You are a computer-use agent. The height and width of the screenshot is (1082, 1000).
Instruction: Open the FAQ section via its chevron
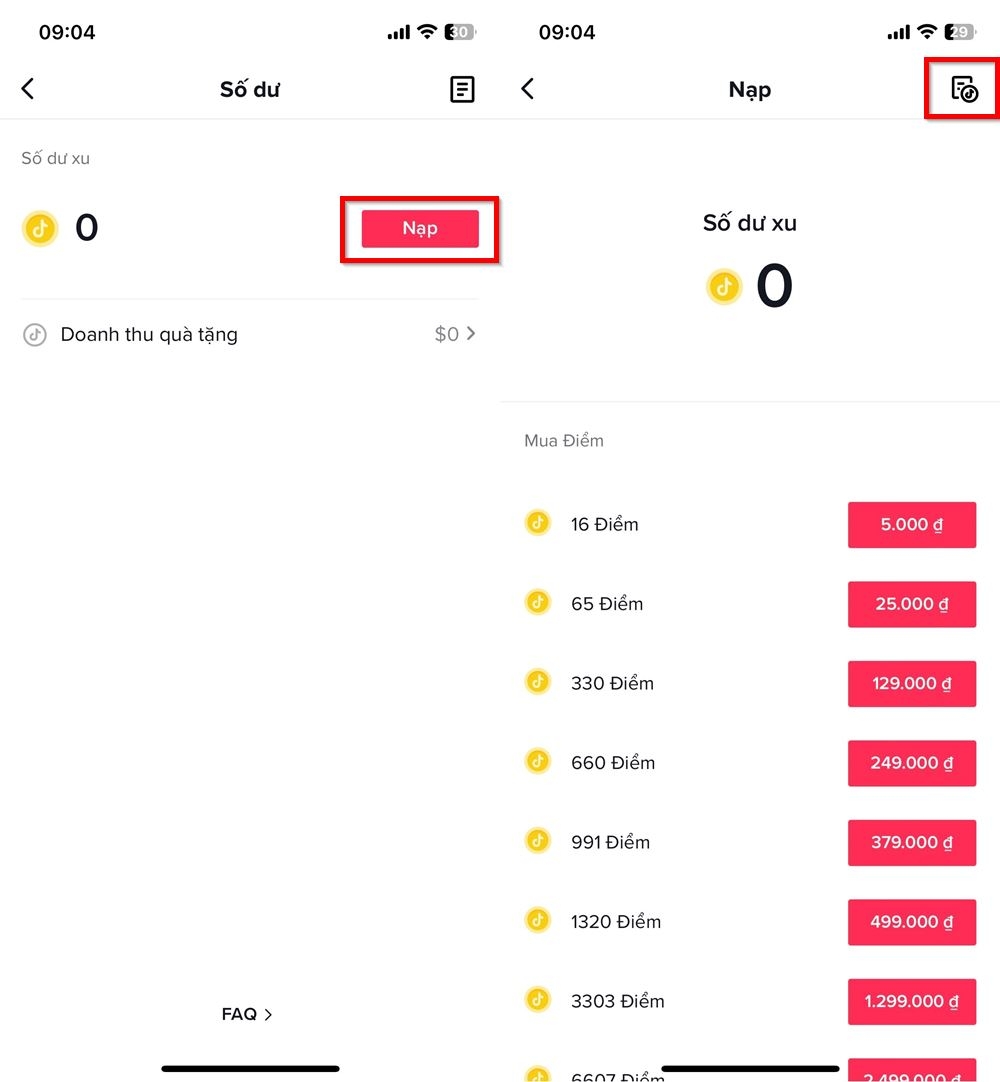pyautogui.click(x=245, y=1014)
